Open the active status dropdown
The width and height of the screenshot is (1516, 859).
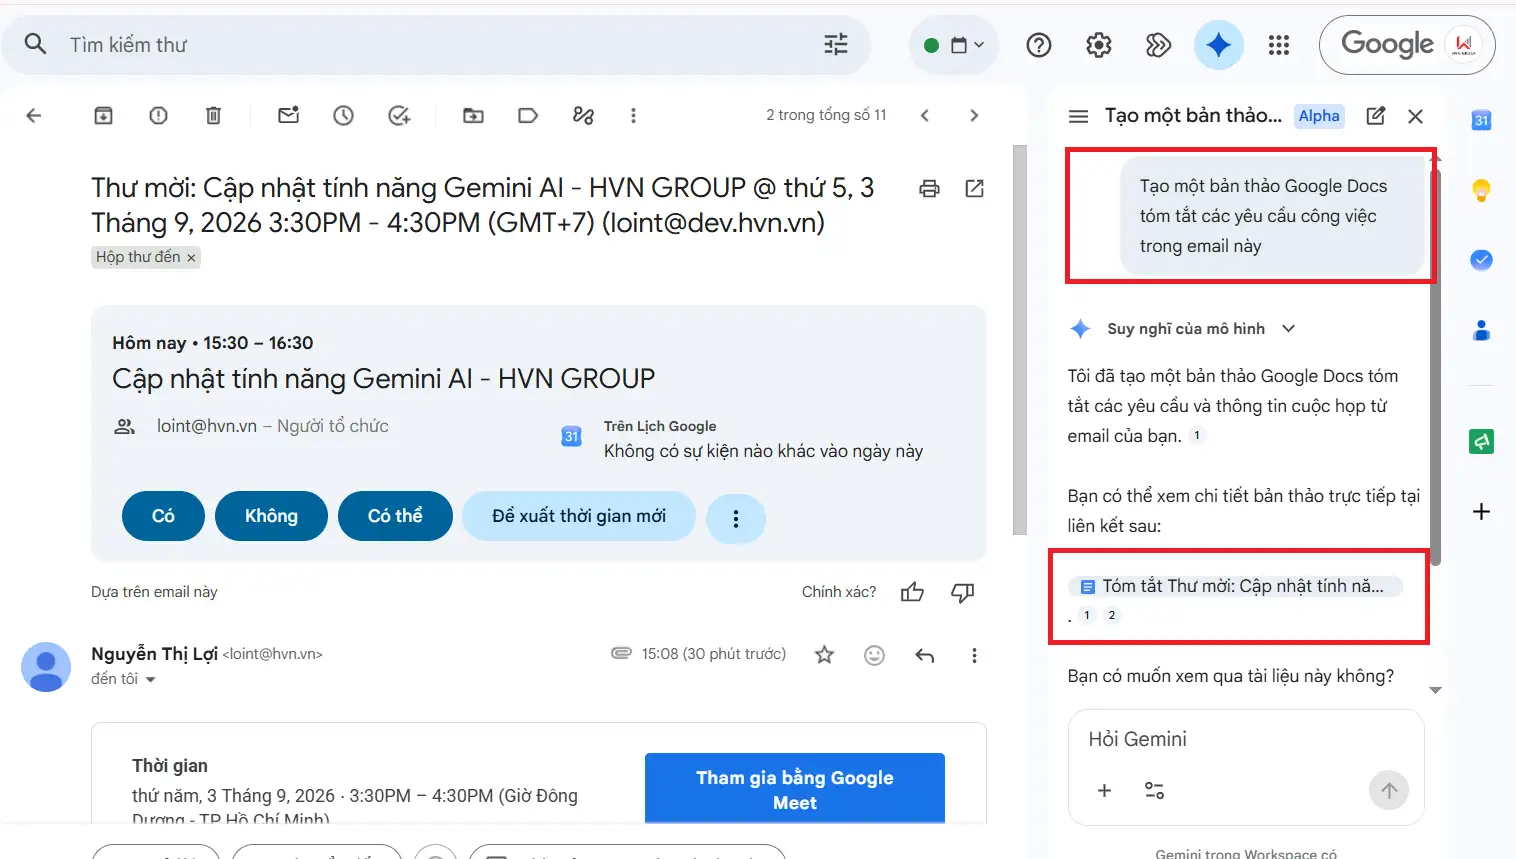pos(954,45)
